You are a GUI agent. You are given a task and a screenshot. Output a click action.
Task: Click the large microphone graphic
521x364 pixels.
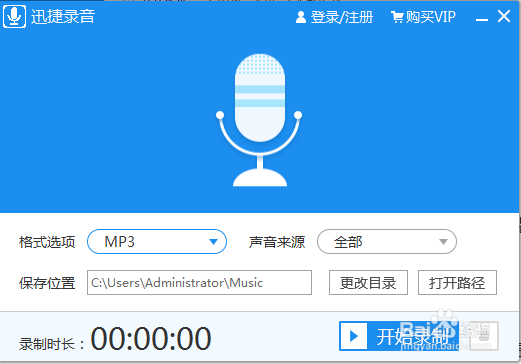point(259,120)
